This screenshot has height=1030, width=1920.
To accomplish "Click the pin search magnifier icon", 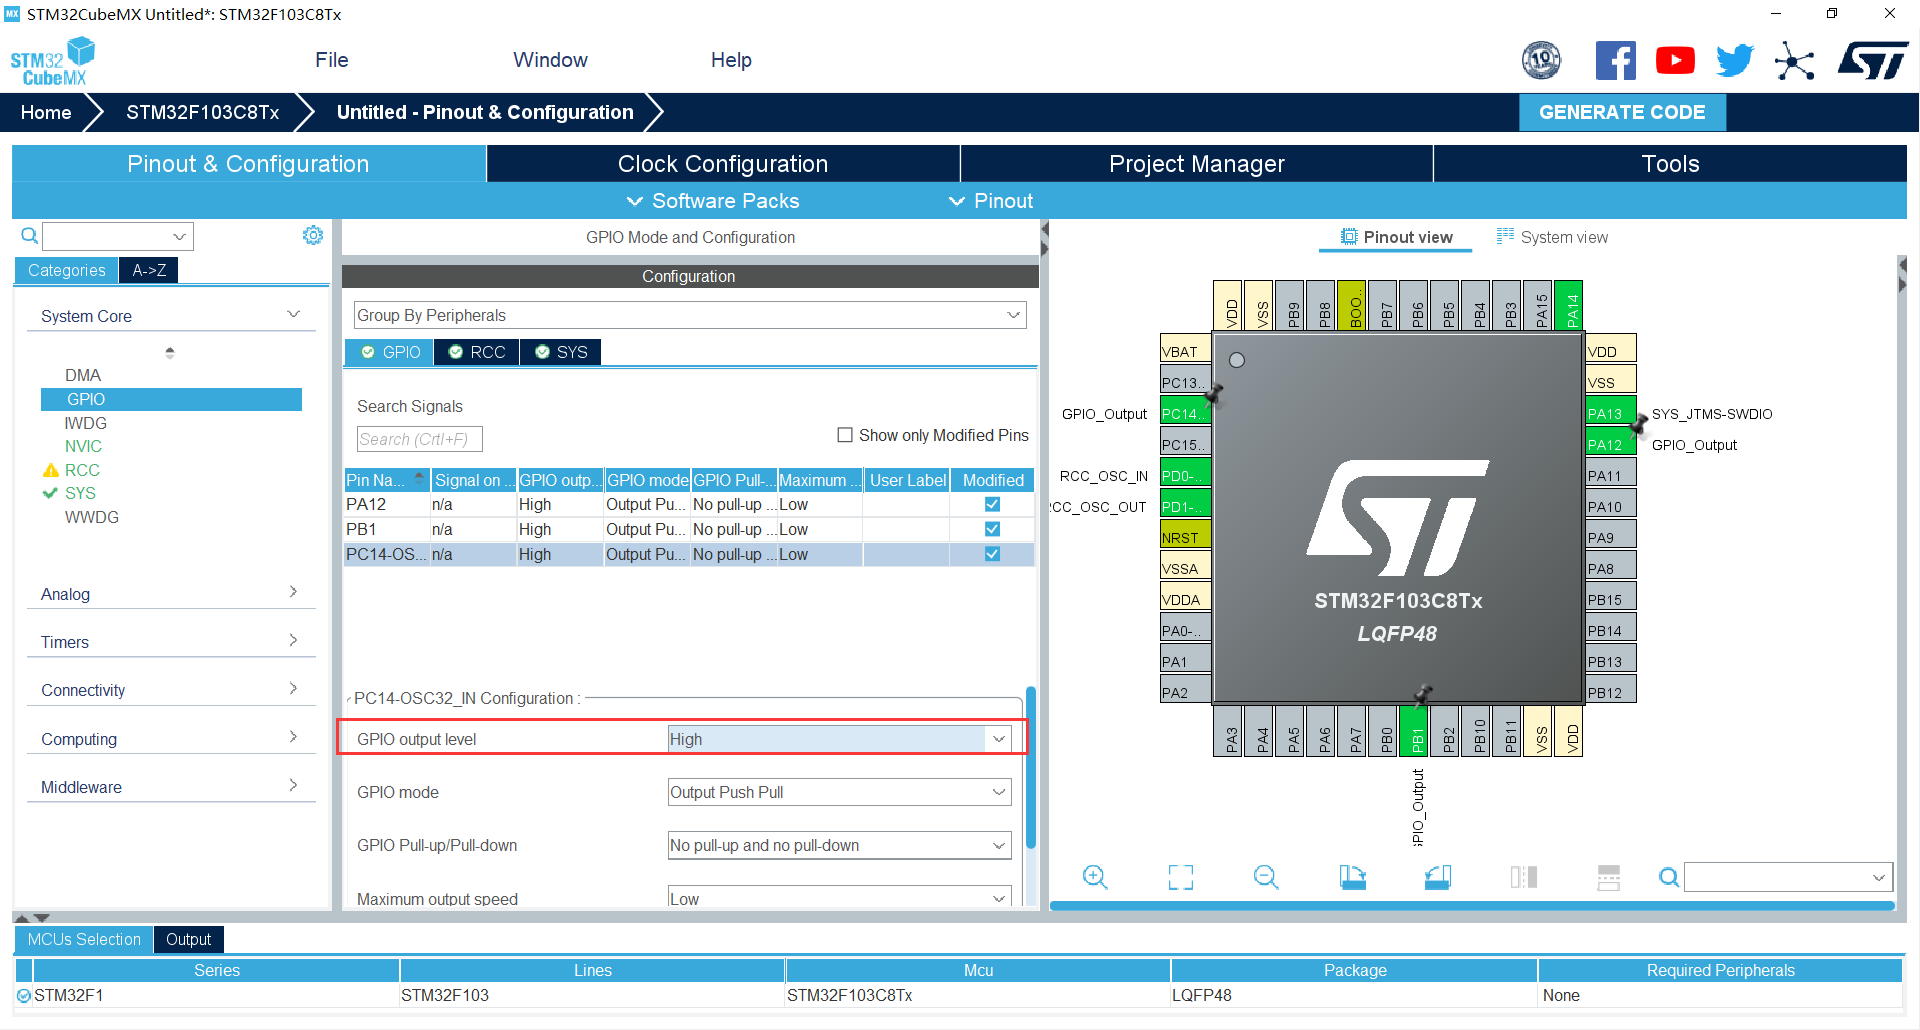I will 1669,877.
